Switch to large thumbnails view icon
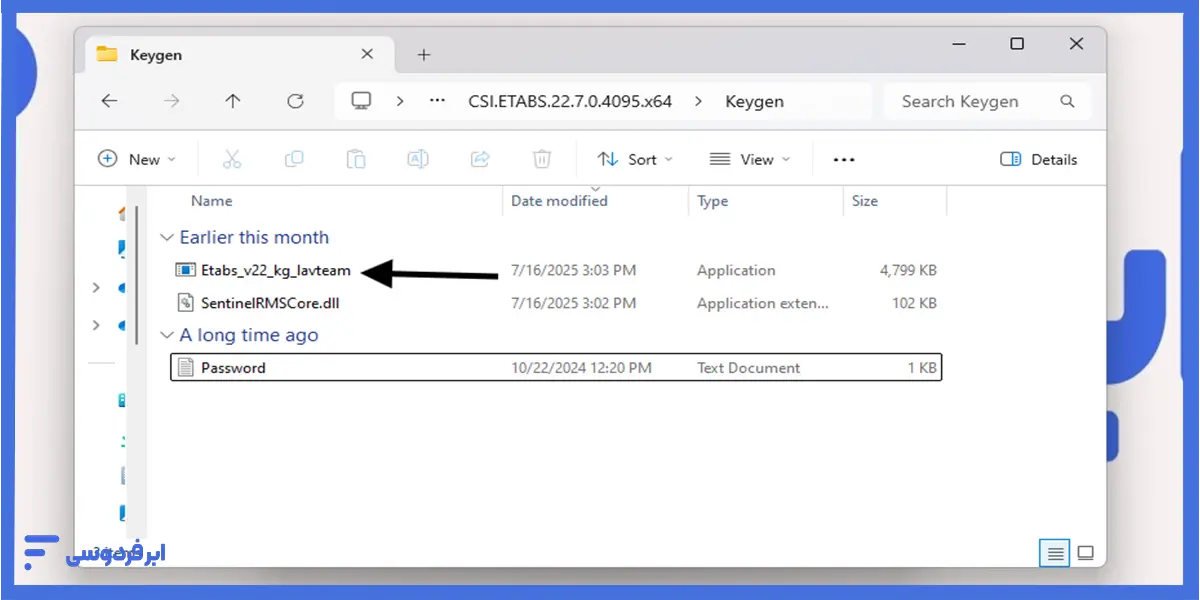1200x600 pixels. 1086,552
